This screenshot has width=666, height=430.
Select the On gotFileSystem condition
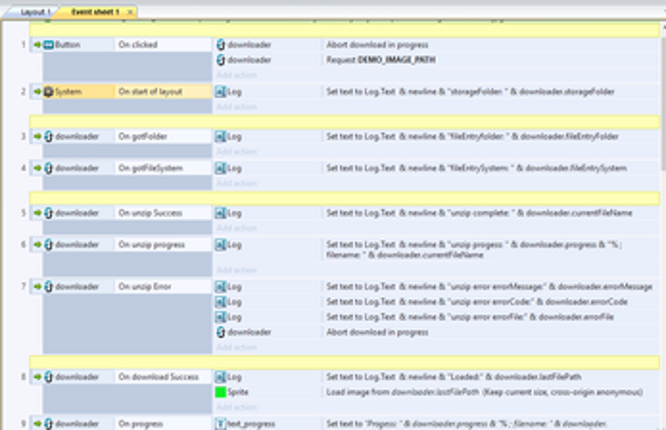[163, 168]
